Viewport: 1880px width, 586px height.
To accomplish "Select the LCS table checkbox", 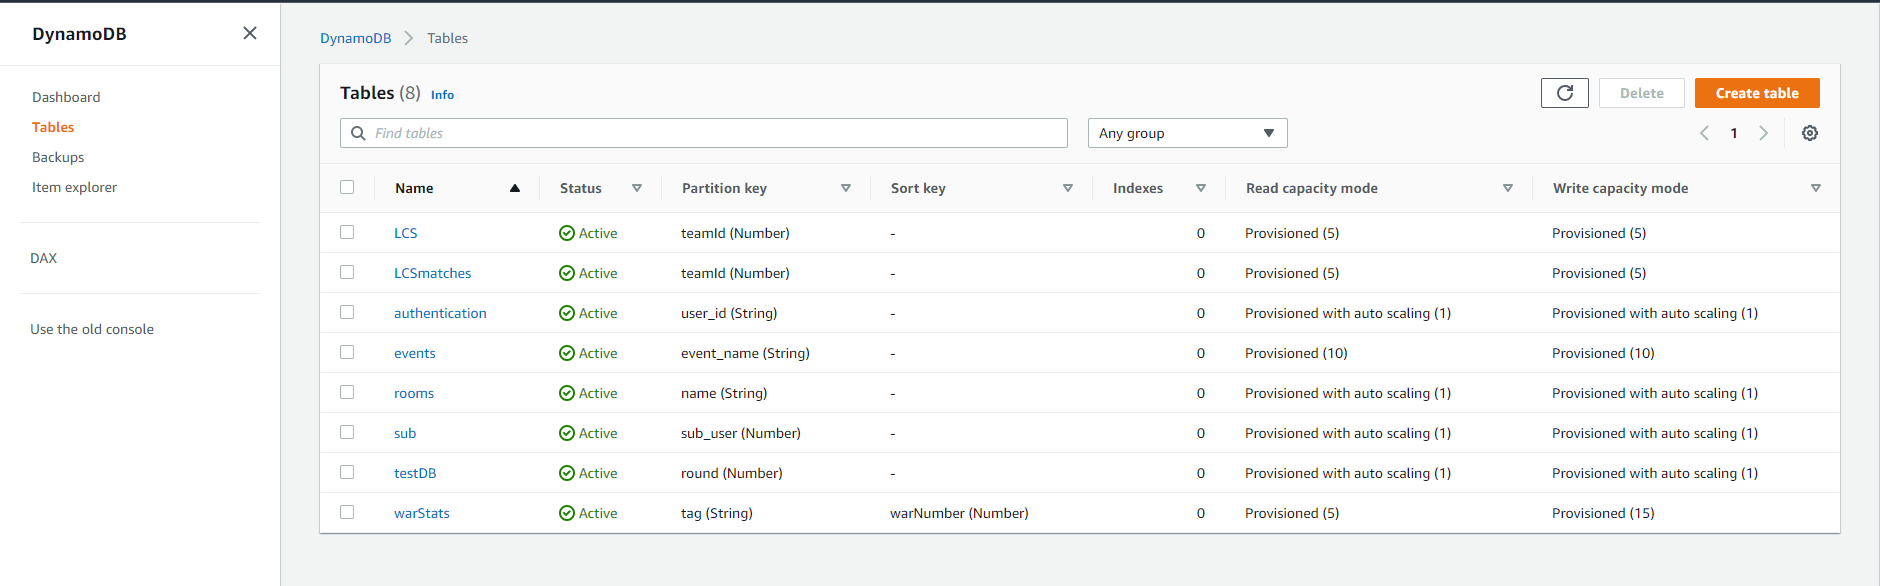I will pyautogui.click(x=347, y=232).
